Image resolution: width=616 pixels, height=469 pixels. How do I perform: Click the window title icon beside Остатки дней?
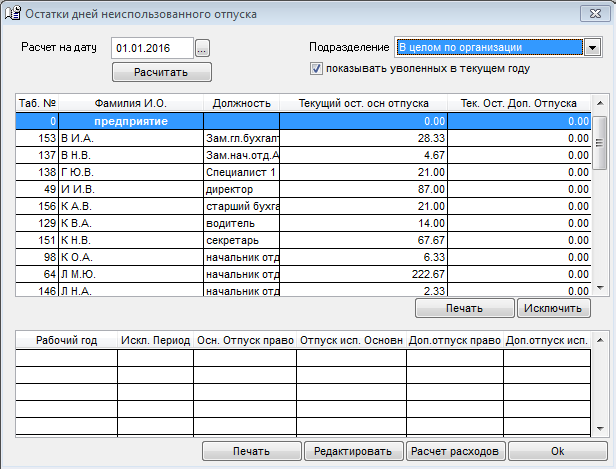tap(13, 13)
